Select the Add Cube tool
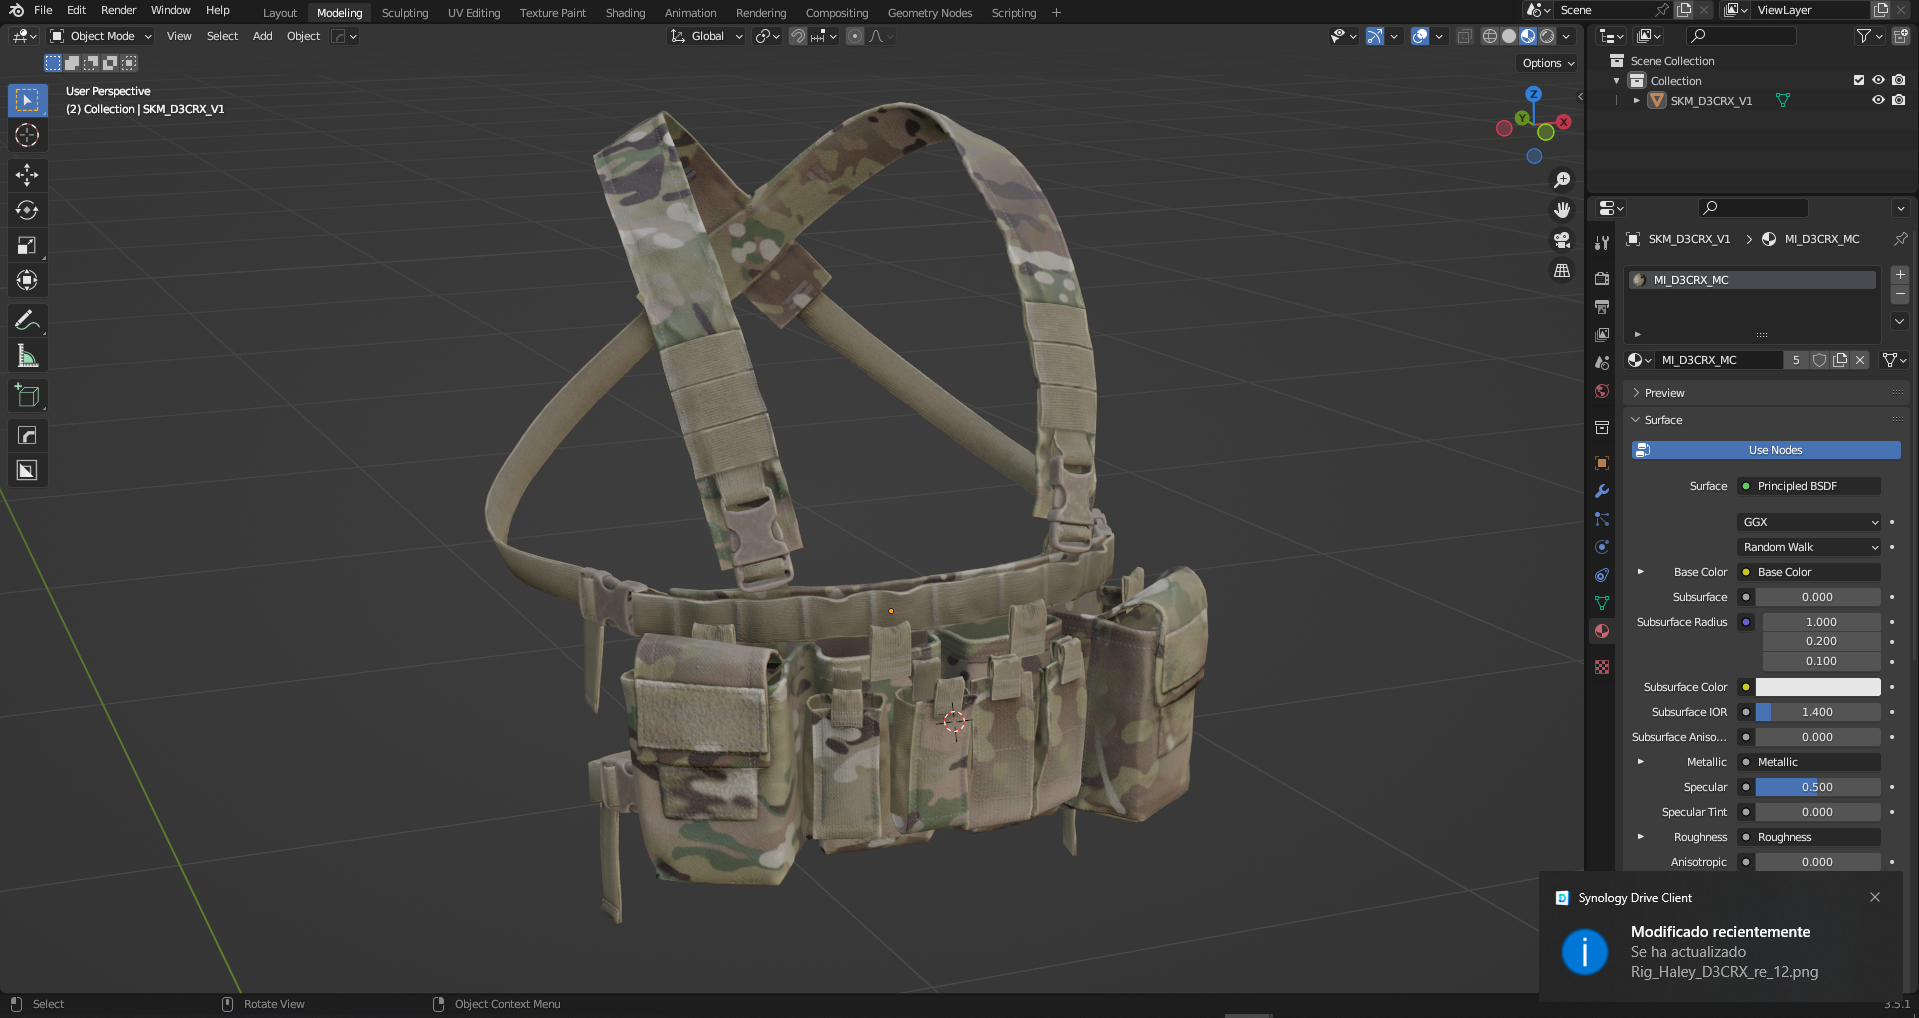Viewport: 1919px width, 1018px height. (27, 396)
